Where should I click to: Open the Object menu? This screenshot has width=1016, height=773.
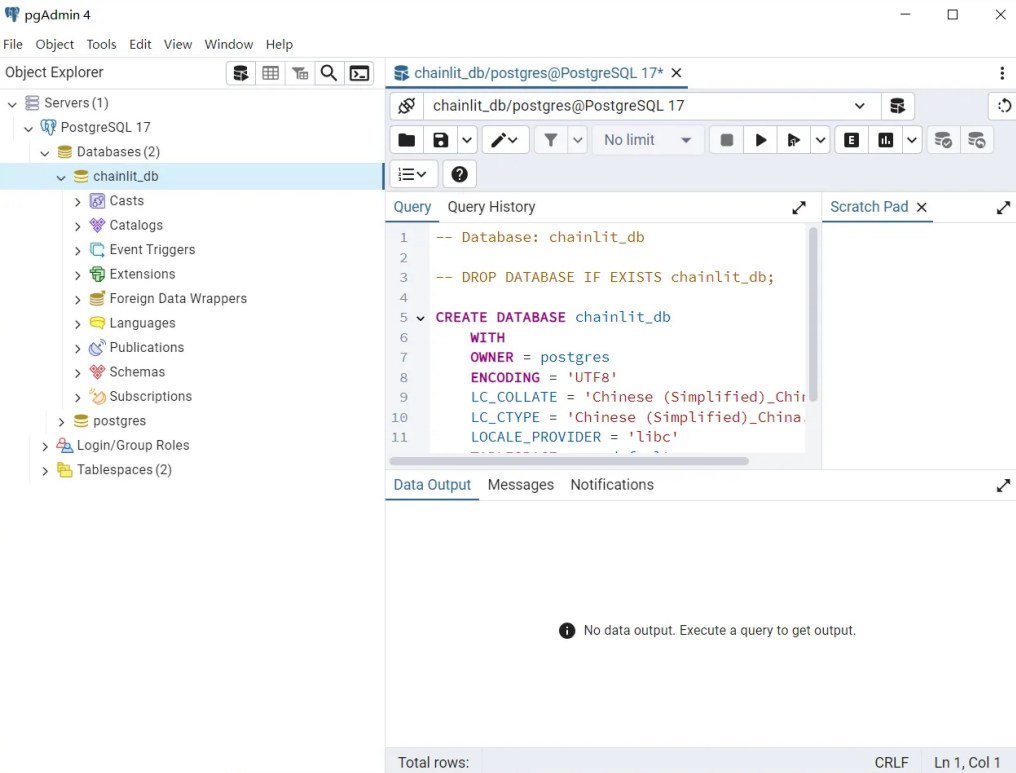[54, 44]
